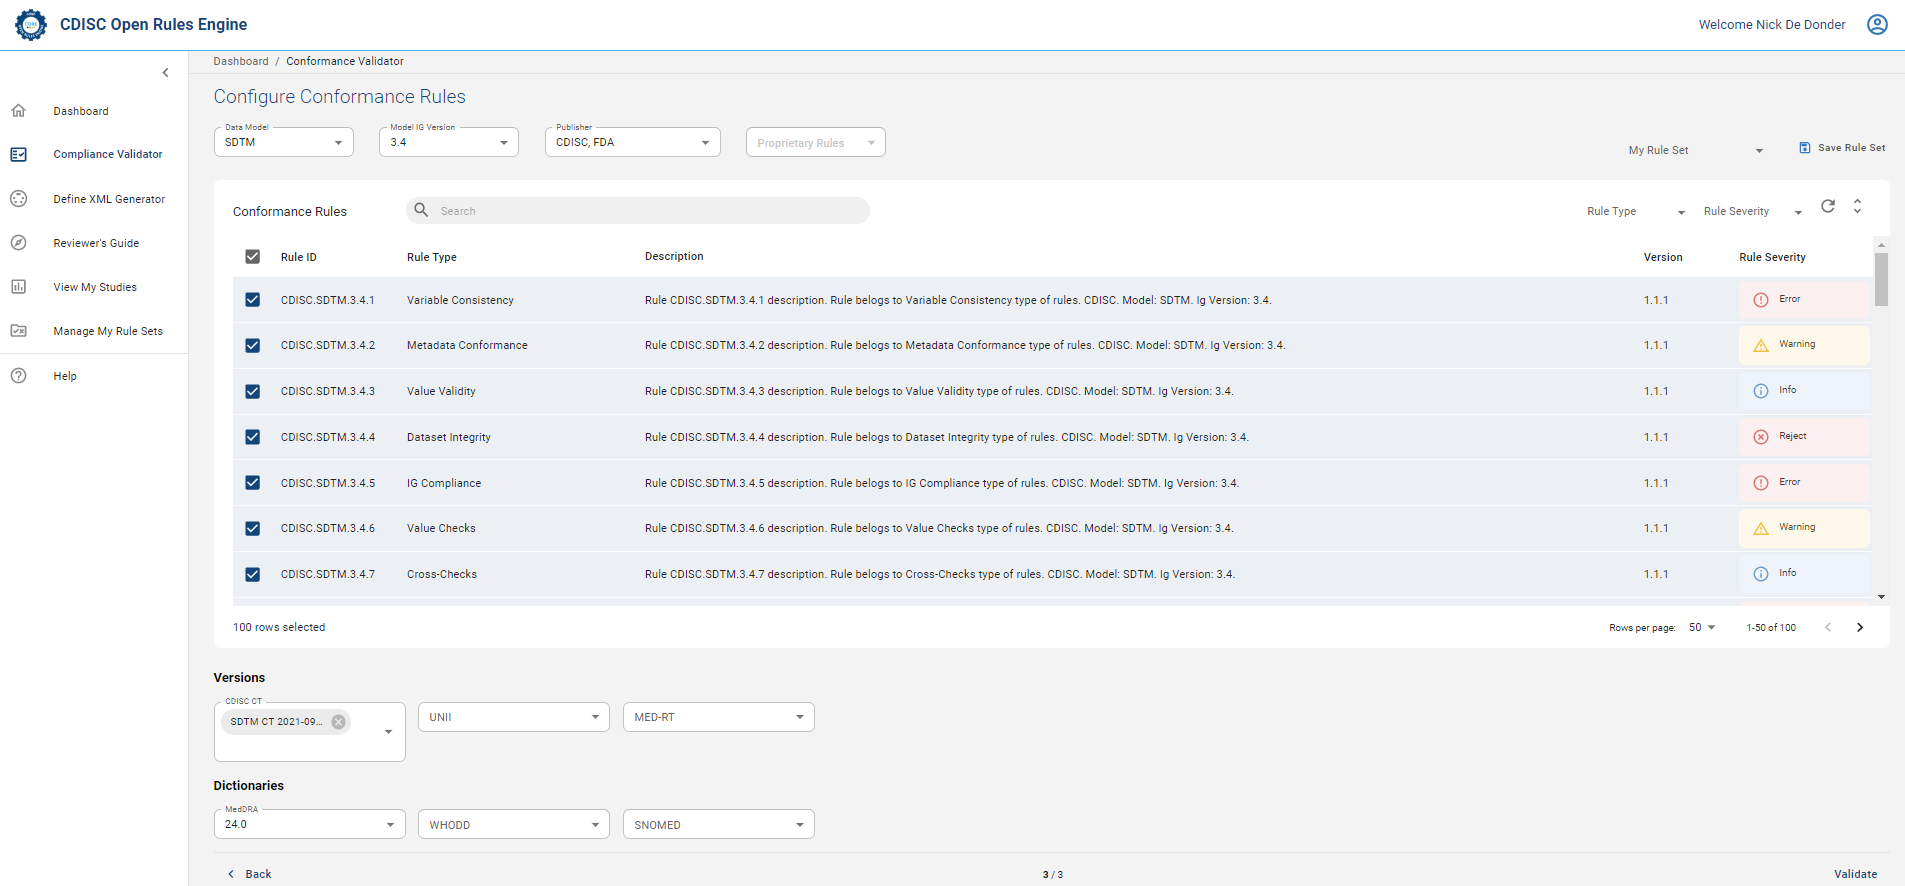Go to previous page of rules
The width and height of the screenshot is (1905, 886).
click(1828, 627)
